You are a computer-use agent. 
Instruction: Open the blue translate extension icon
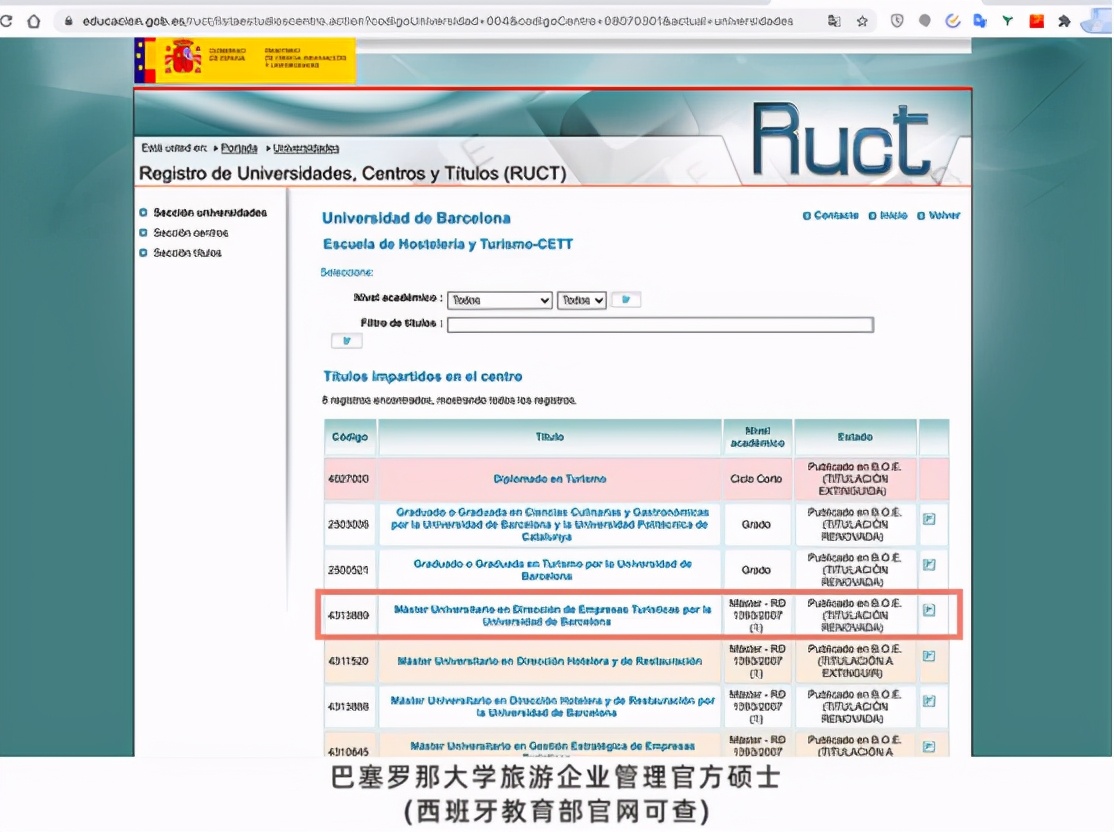[x=980, y=21]
